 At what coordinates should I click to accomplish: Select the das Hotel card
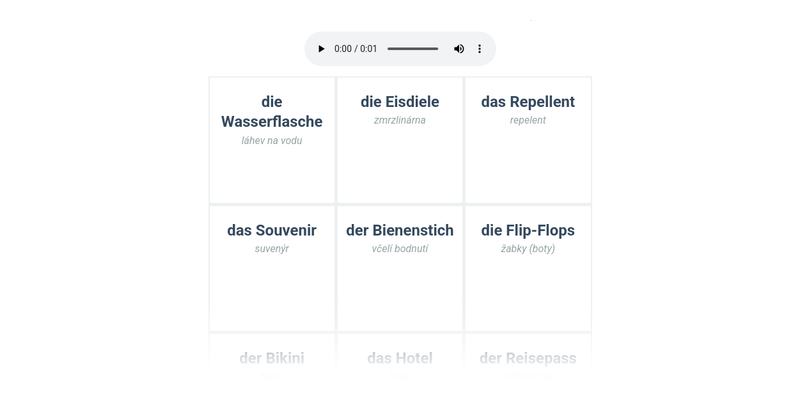click(x=400, y=358)
